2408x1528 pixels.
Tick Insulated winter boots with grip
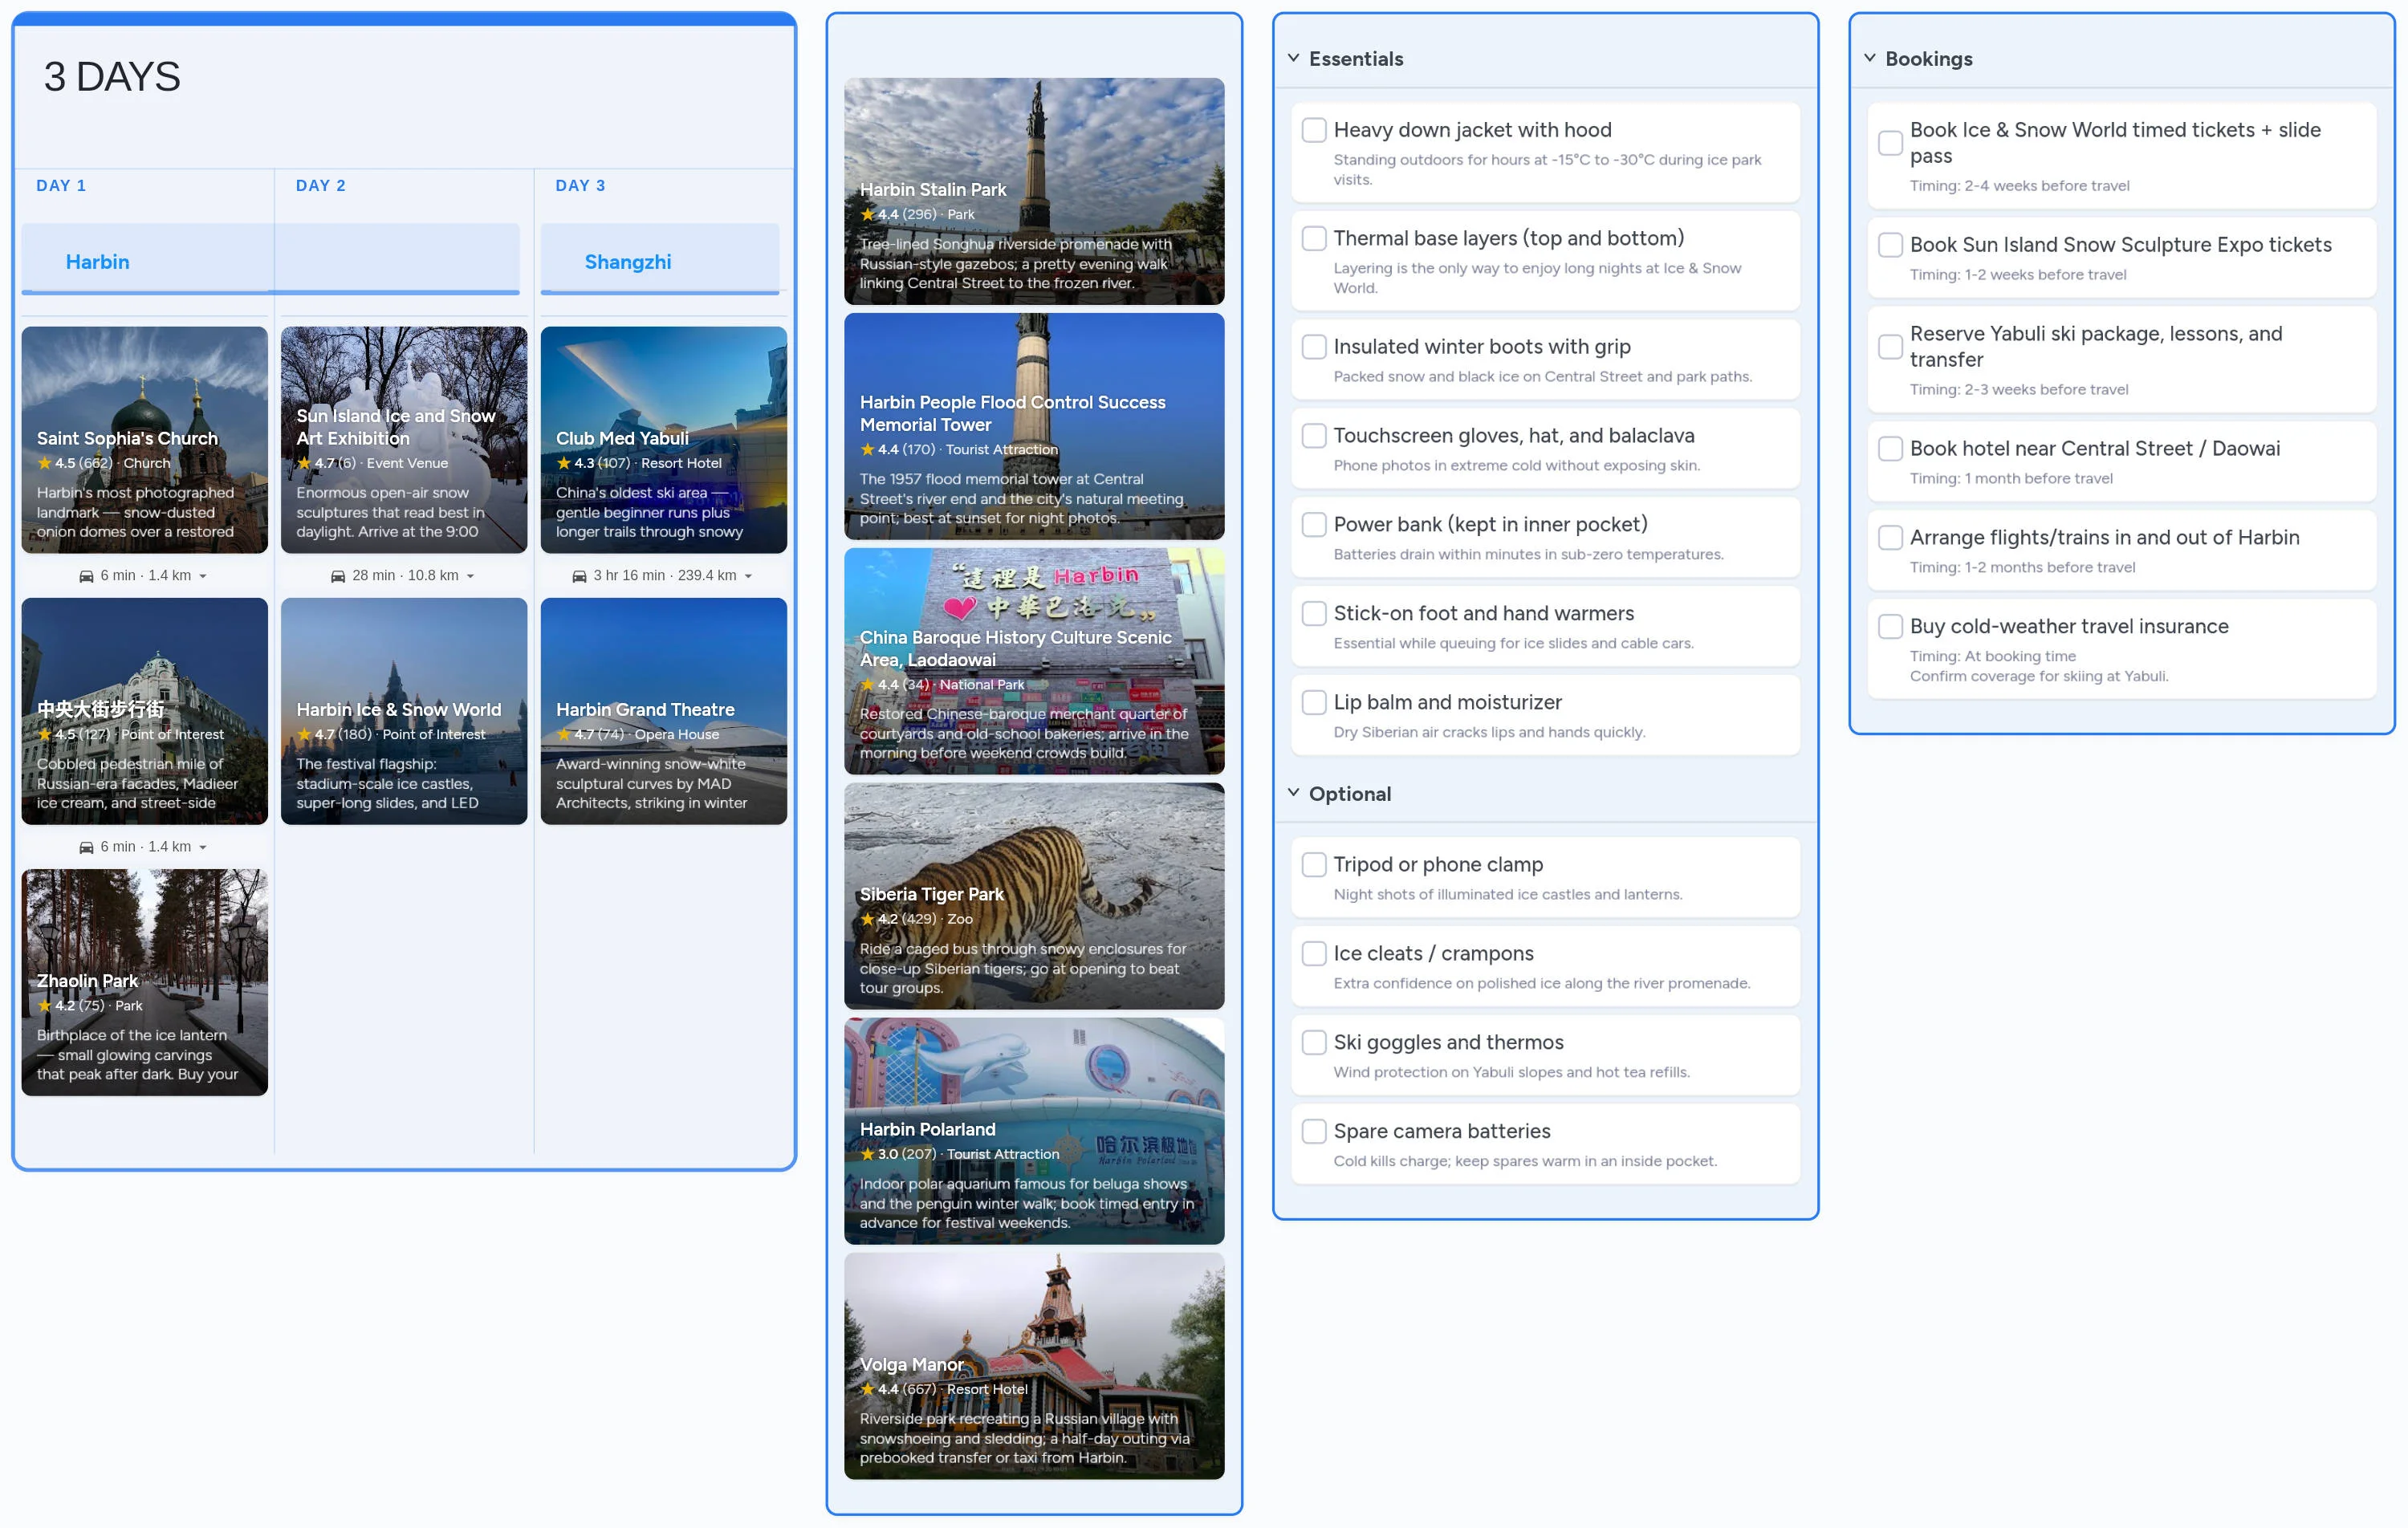(1314, 347)
